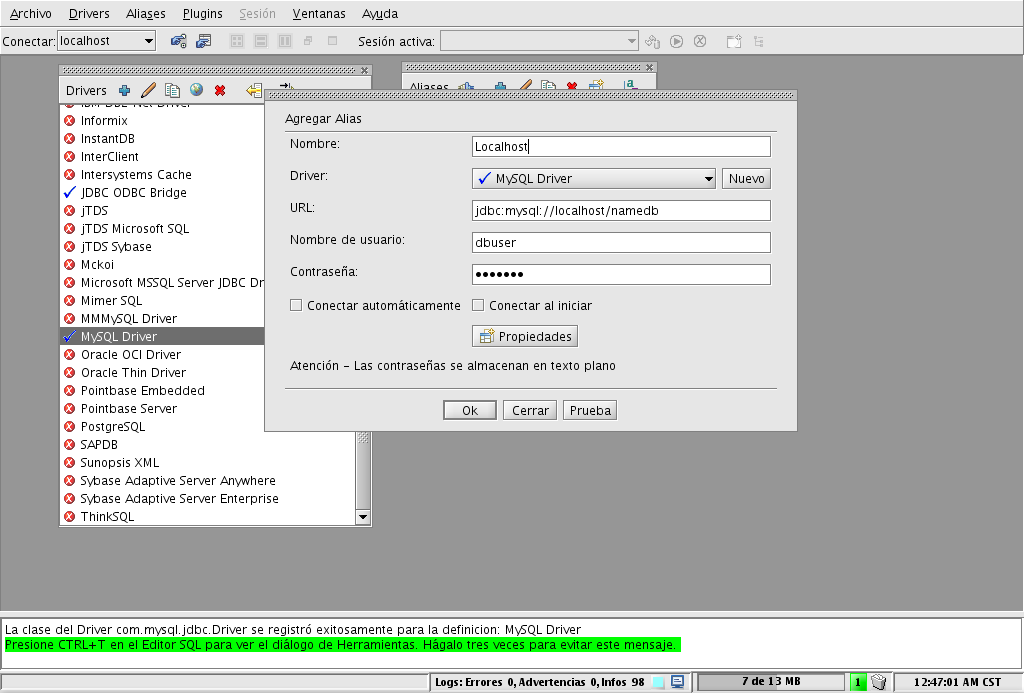Select the Informix driver
Screen dimensions: 1024x693
[x=163, y=120]
